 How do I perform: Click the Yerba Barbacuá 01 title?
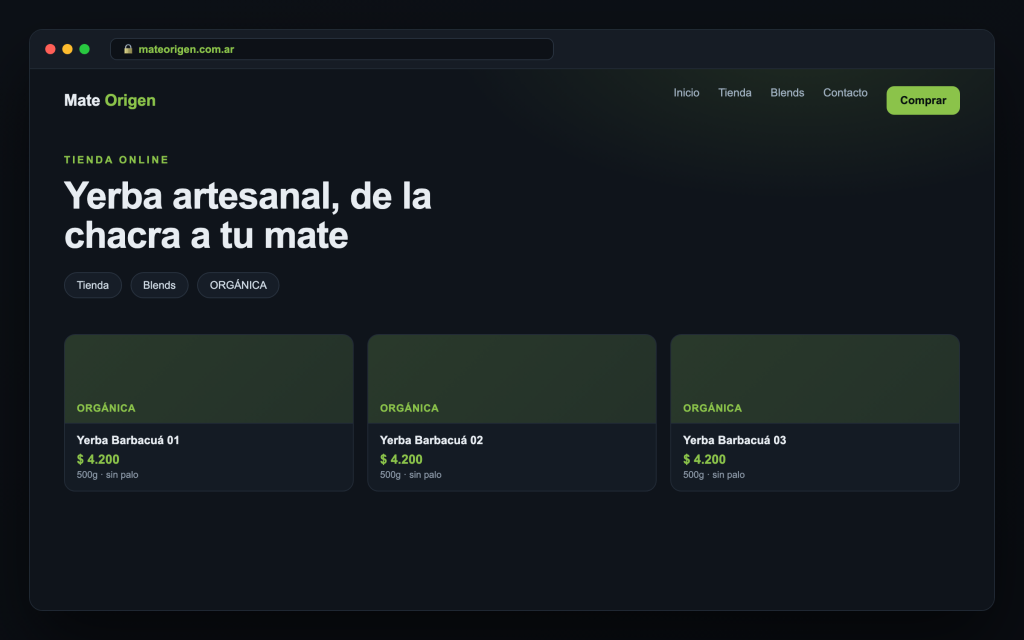[x=128, y=440]
